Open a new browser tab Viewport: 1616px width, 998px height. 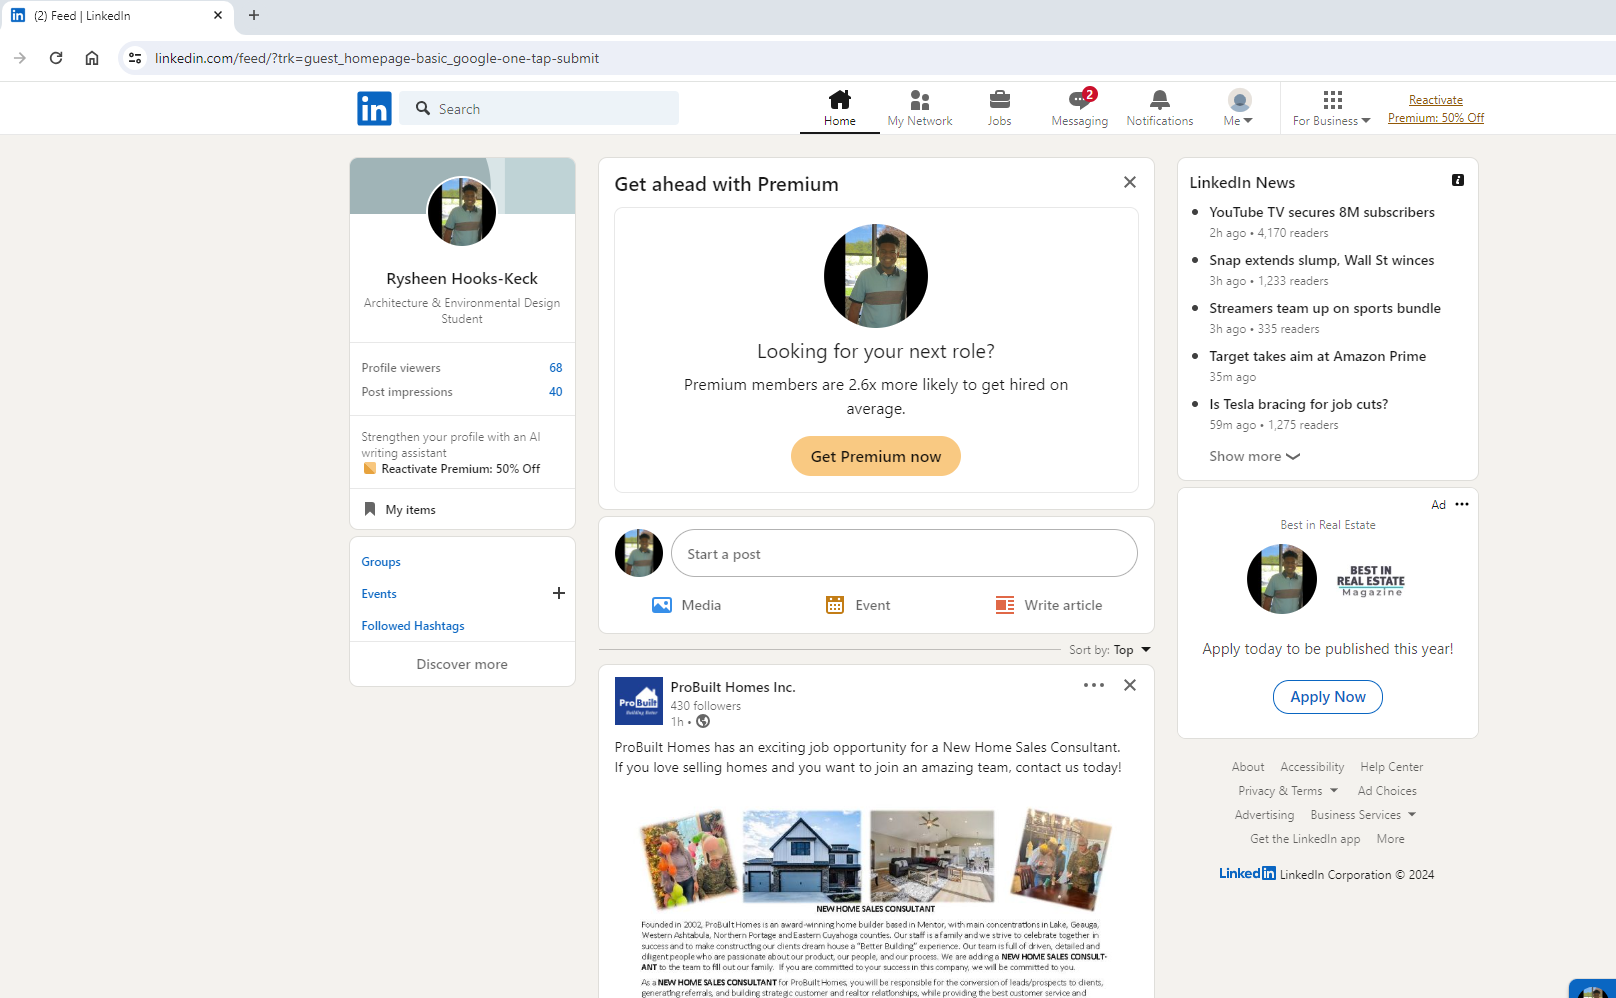tap(254, 15)
